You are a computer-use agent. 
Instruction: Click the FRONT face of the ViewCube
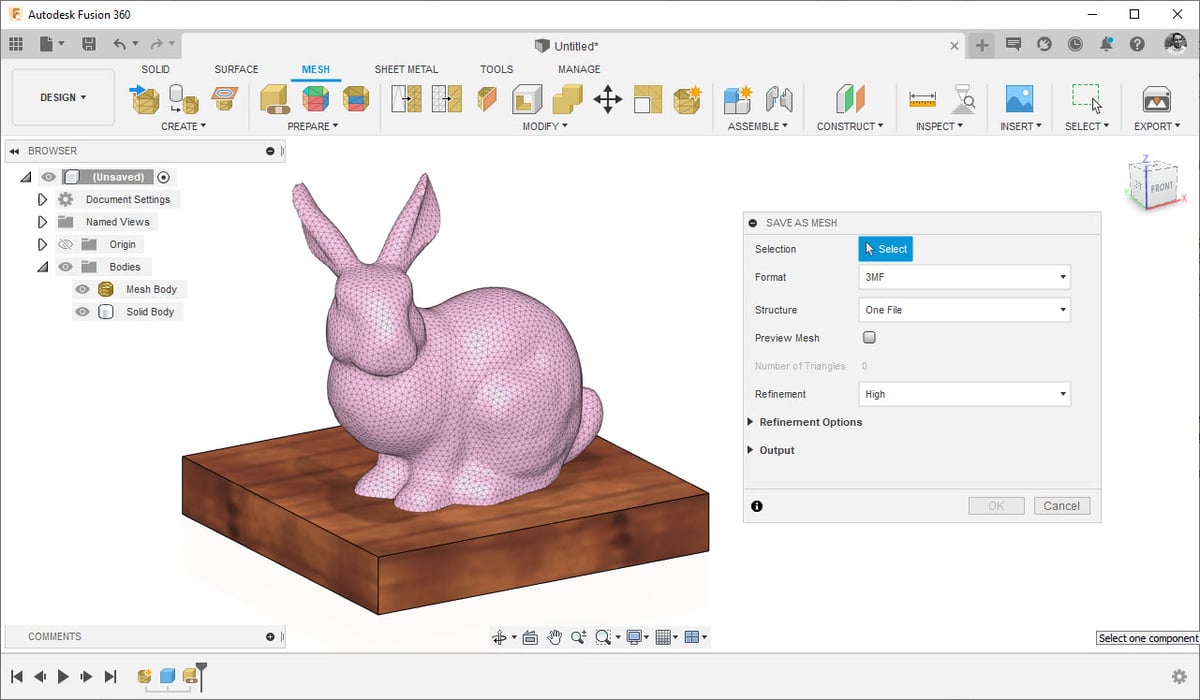click(x=1162, y=187)
